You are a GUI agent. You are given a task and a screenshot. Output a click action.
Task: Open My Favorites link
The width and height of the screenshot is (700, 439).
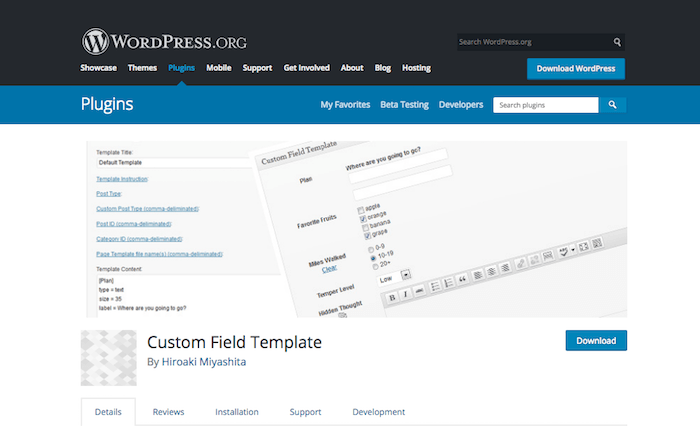point(345,105)
